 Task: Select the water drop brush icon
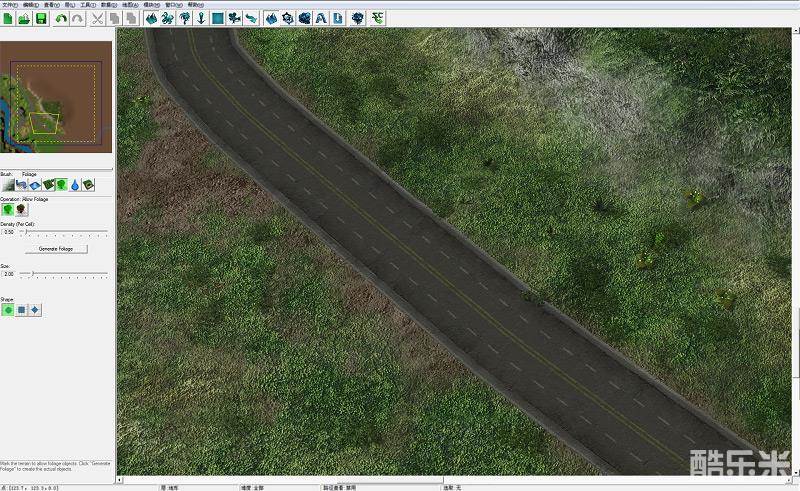tap(75, 185)
